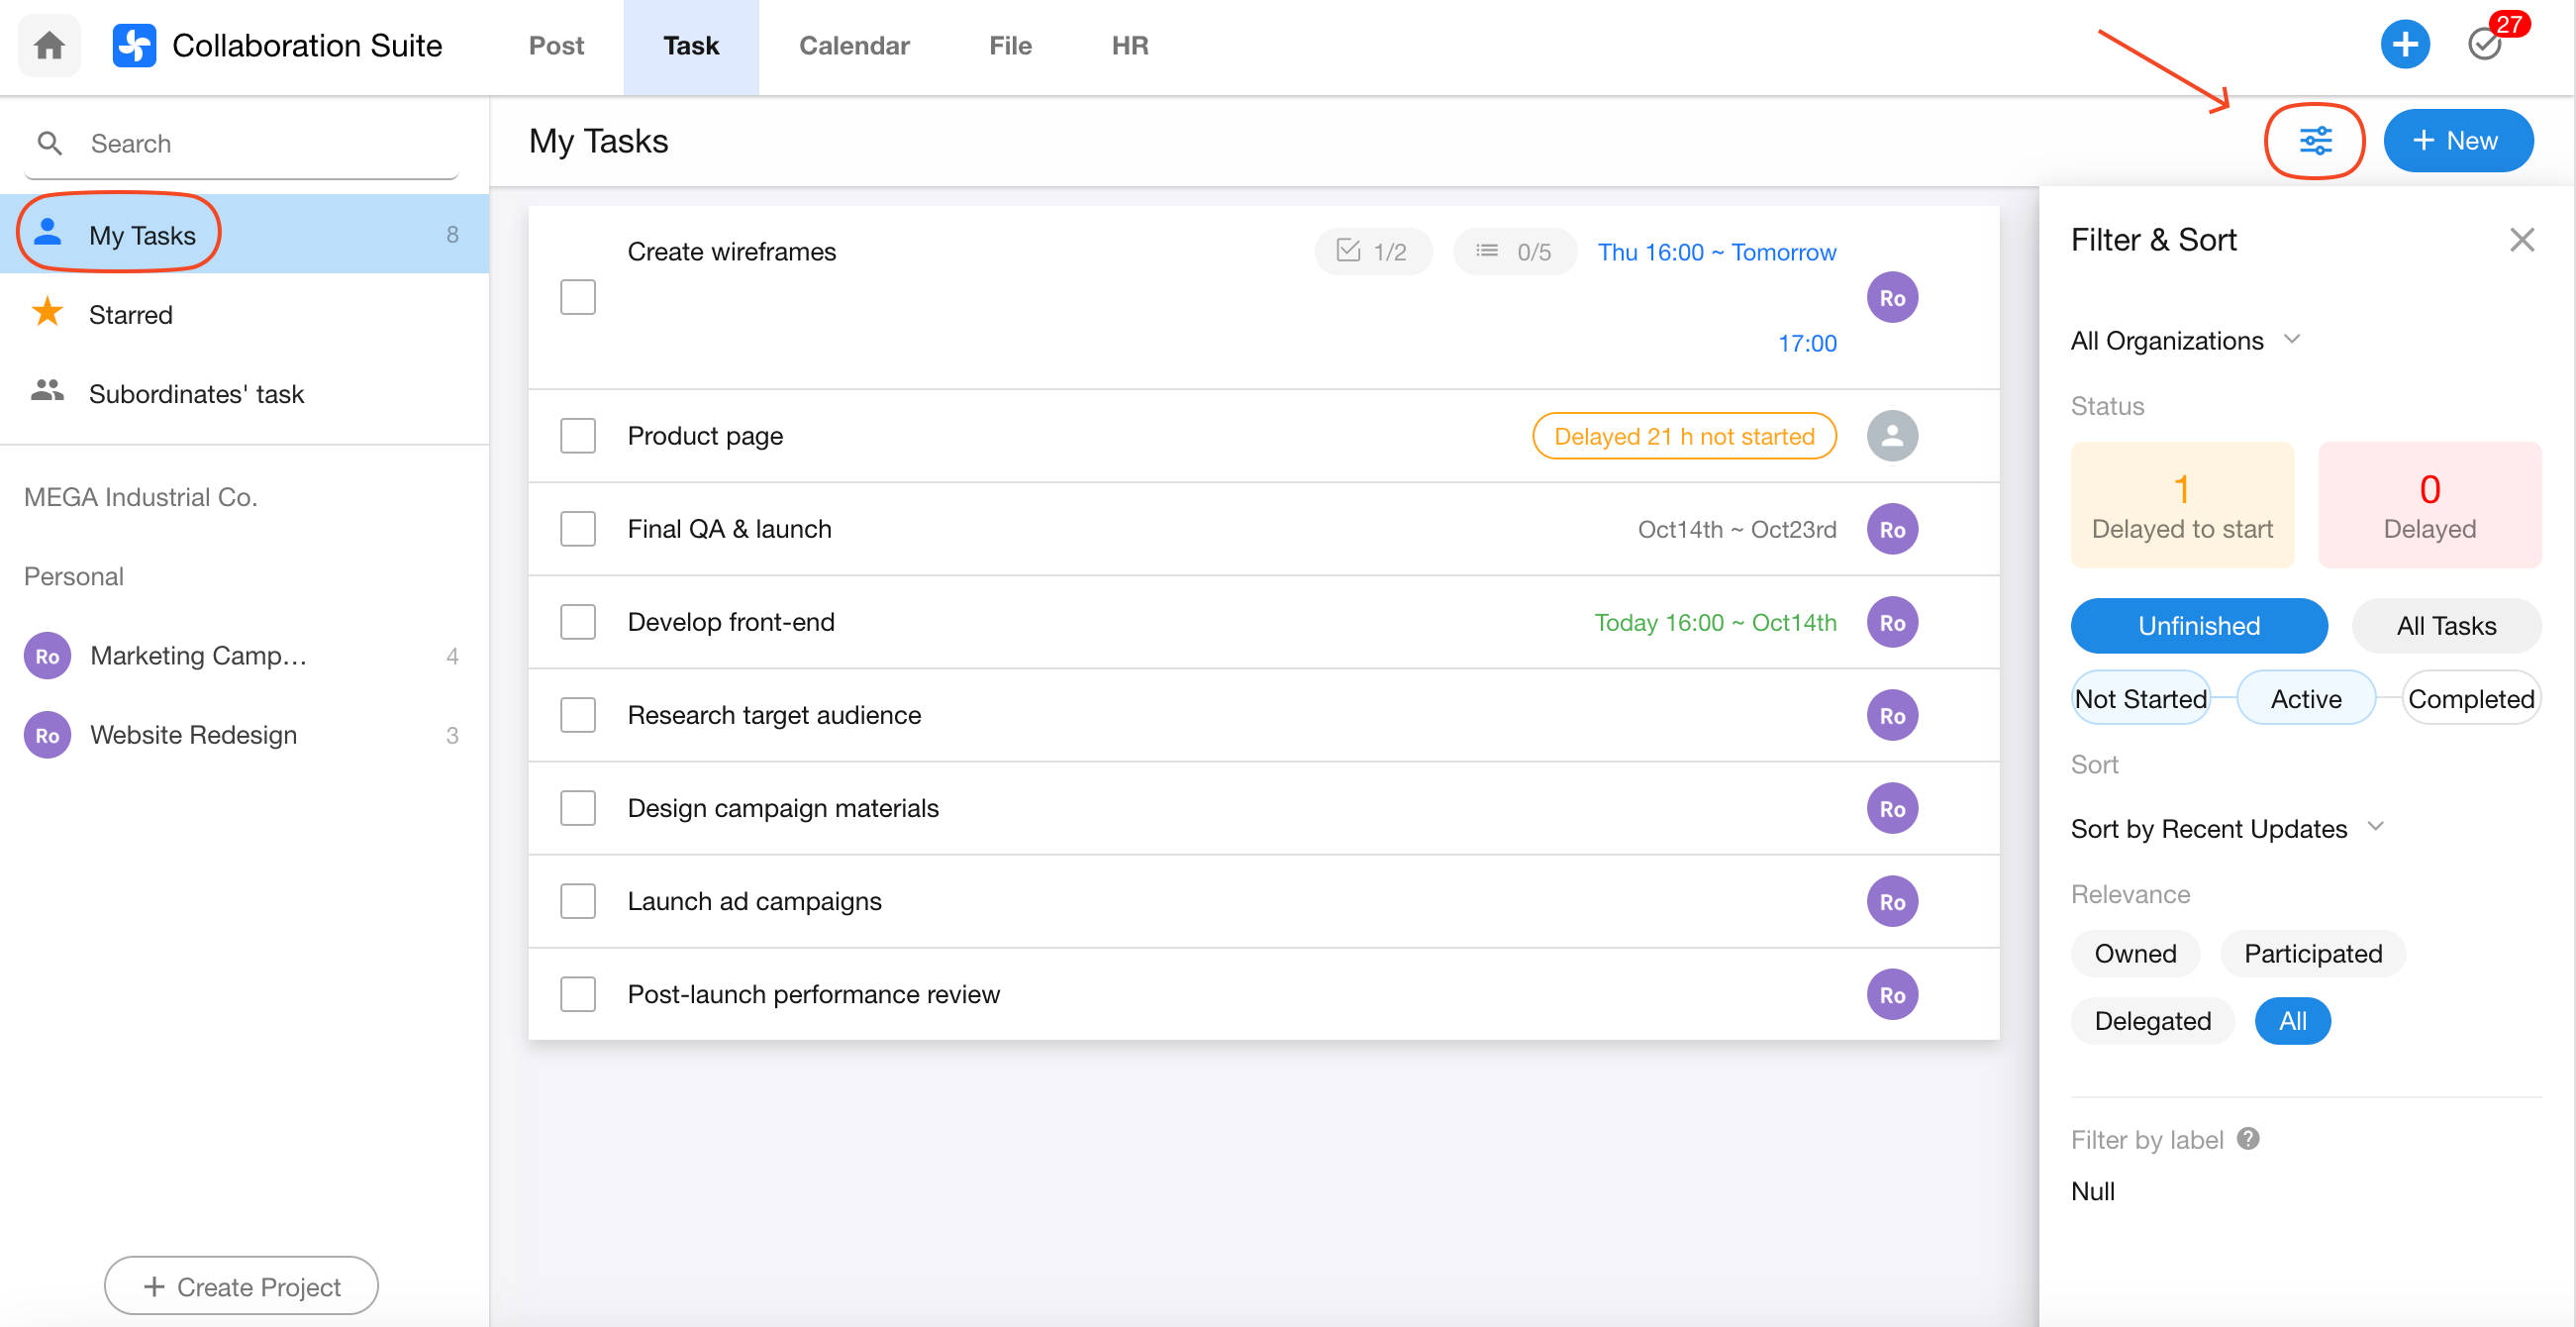
Task: Open notifications checkmark icon with badge 27
Action: [2486, 45]
